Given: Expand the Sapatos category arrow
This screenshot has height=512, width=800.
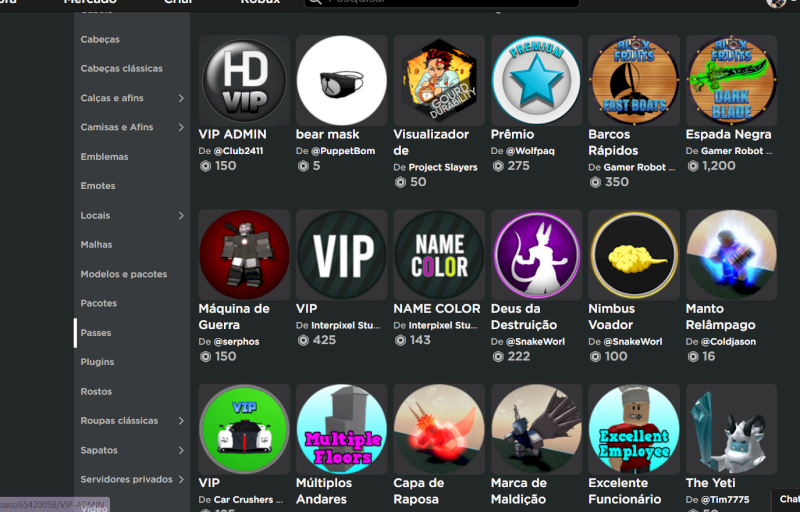Looking at the screenshot, I should click(x=181, y=450).
